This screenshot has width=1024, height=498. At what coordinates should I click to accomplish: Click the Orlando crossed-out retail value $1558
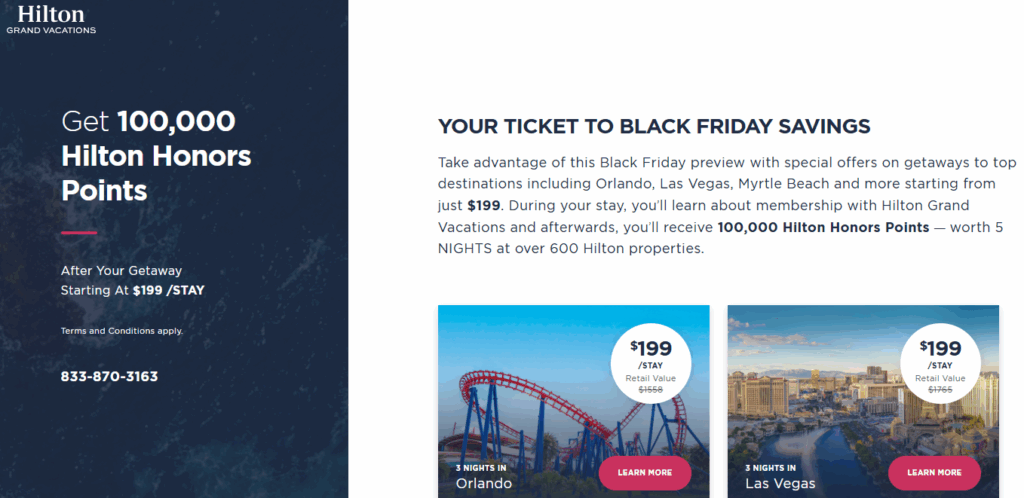point(650,389)
